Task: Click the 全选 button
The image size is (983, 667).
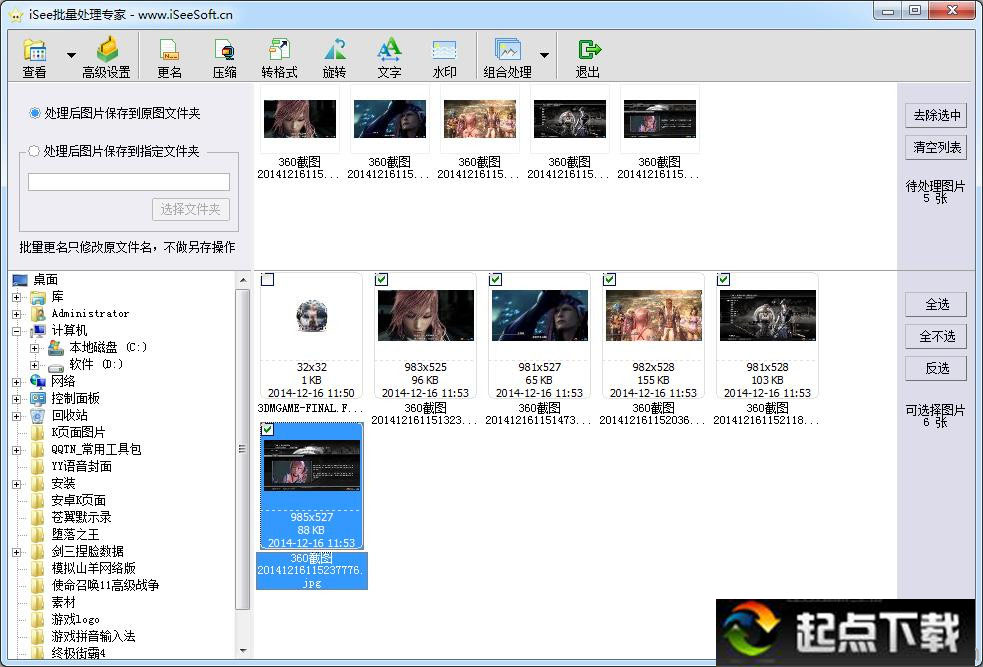Action: tap(937, 305)
